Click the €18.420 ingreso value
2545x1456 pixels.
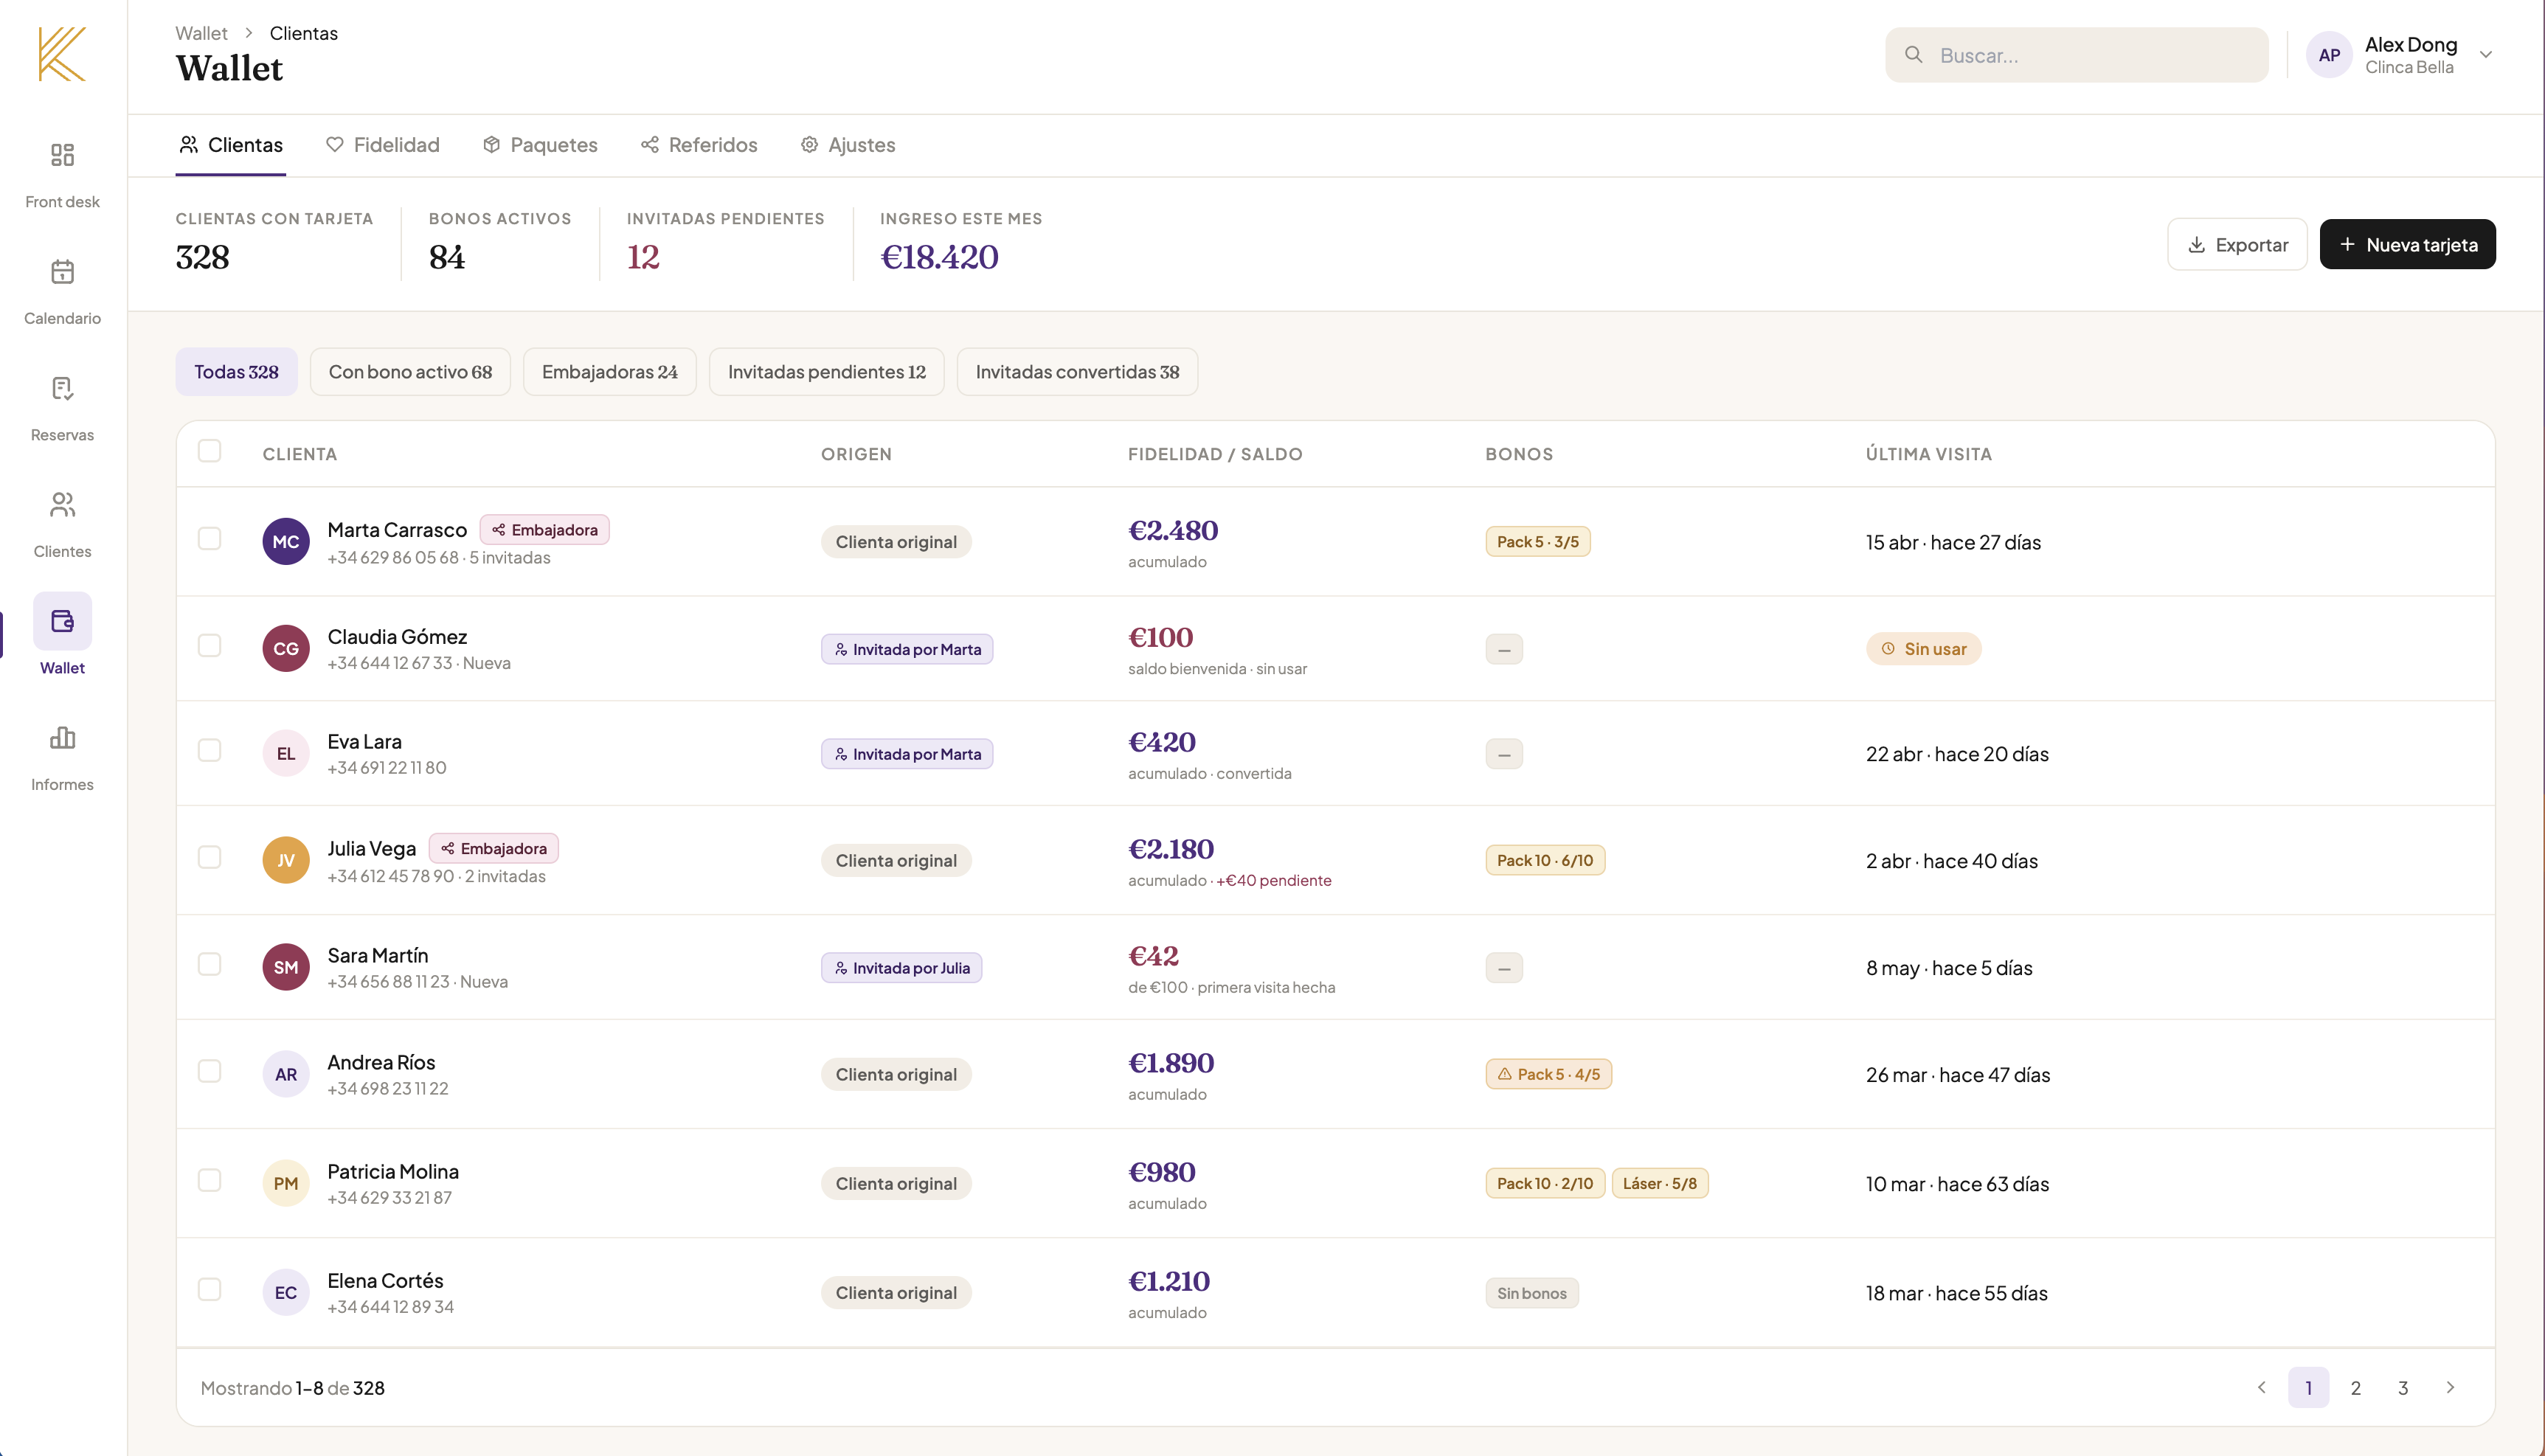(x=939, y=257)
